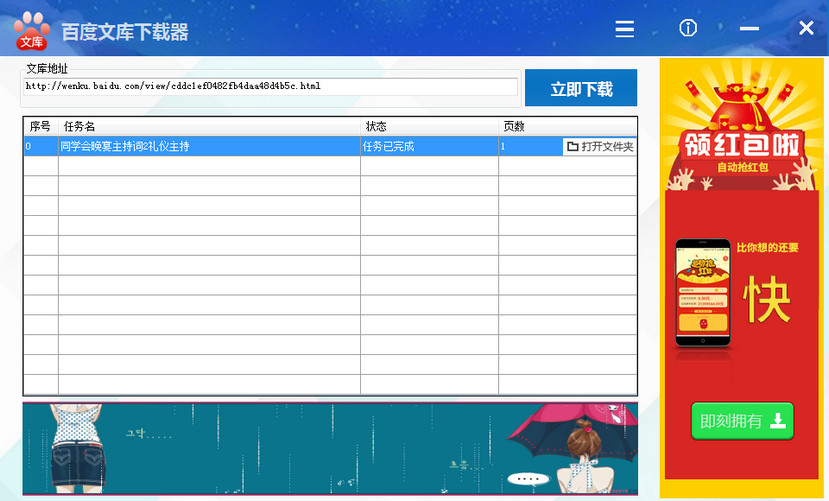The height and width of the screenshot is (501, 829).
Task: Click the Baidu Wenku paw logo
Action: (x=31, y=30)
